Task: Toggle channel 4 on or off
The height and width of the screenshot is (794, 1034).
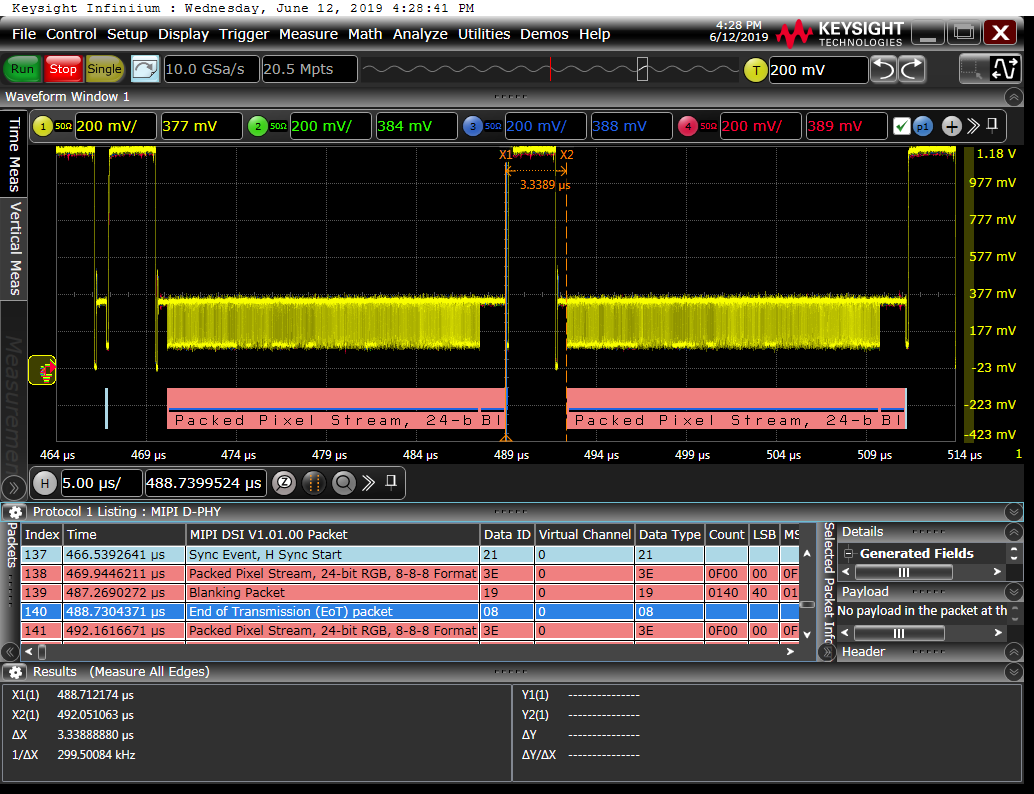Action: click(688, 126)
